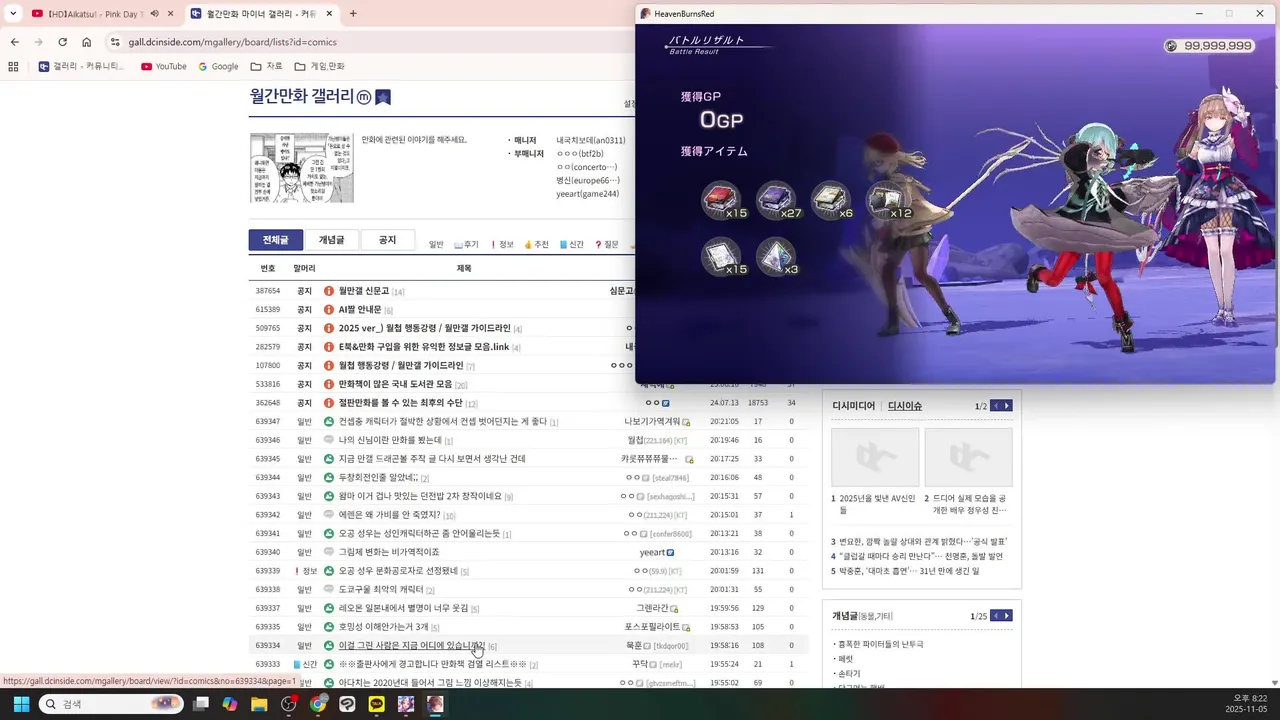This screenshot has width=1280, height=720.
Task: Open second 디시이슈 thumbnail image
Action: pyautogui.click(x=968, y=458)
